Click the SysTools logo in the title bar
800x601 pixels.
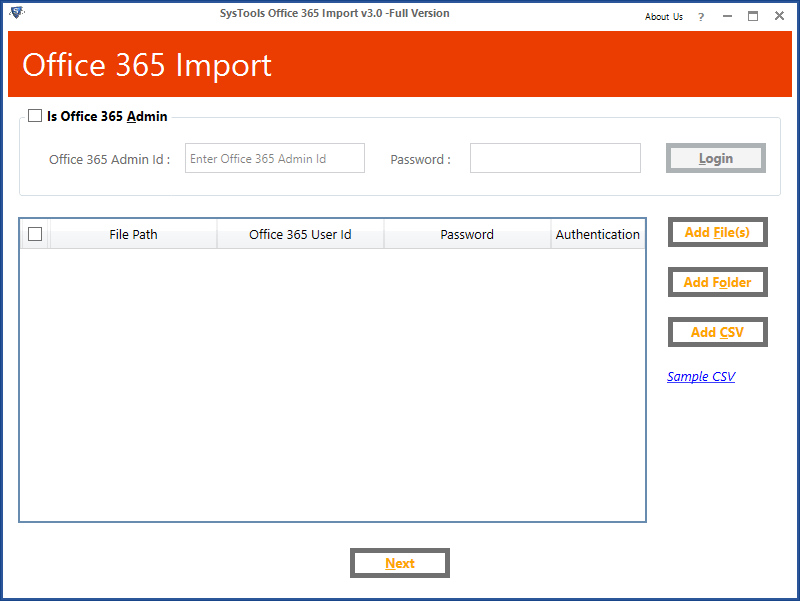point(14,12)
